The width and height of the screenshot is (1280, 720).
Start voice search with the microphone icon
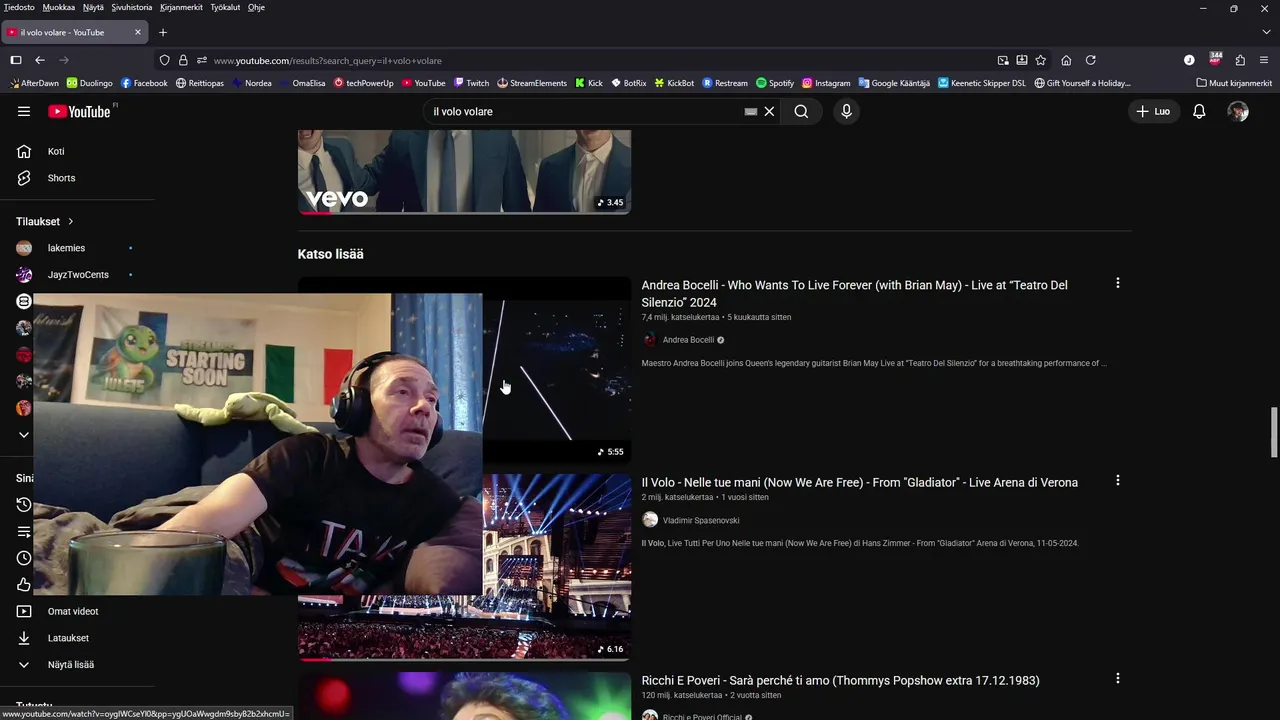coord(846,111)
